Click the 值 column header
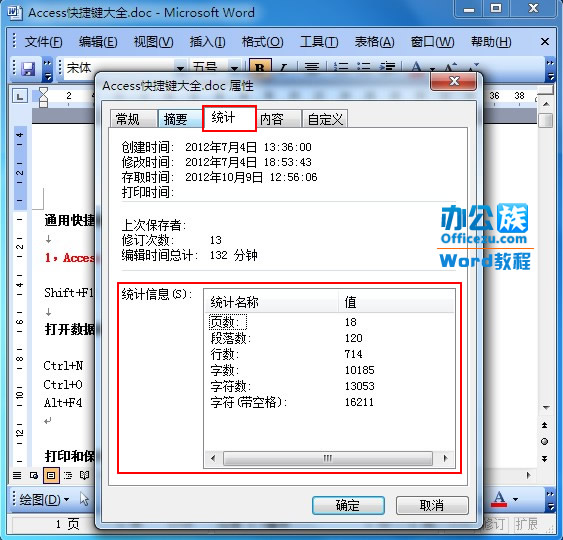This screenshot has height=540, width=563. [x=396, y=302]
